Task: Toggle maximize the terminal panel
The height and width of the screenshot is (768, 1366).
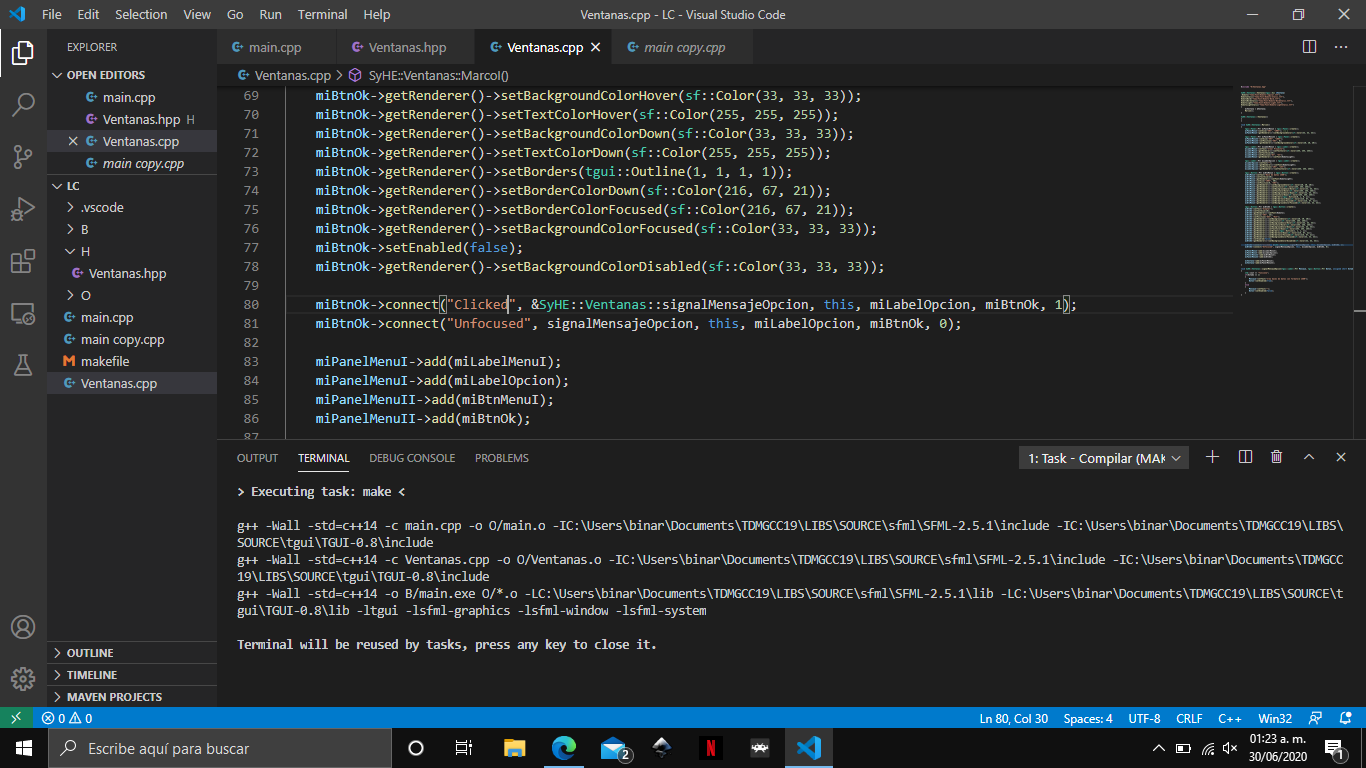Action: [x=1309, y=456]
